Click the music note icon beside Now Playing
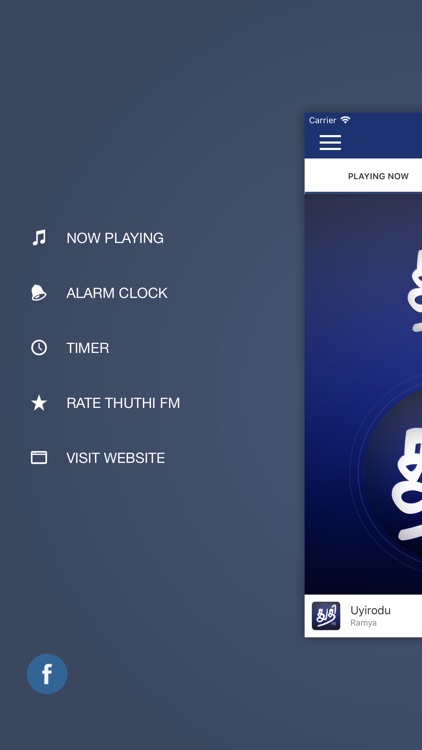The image size is (422, 750). click(39, 238)
